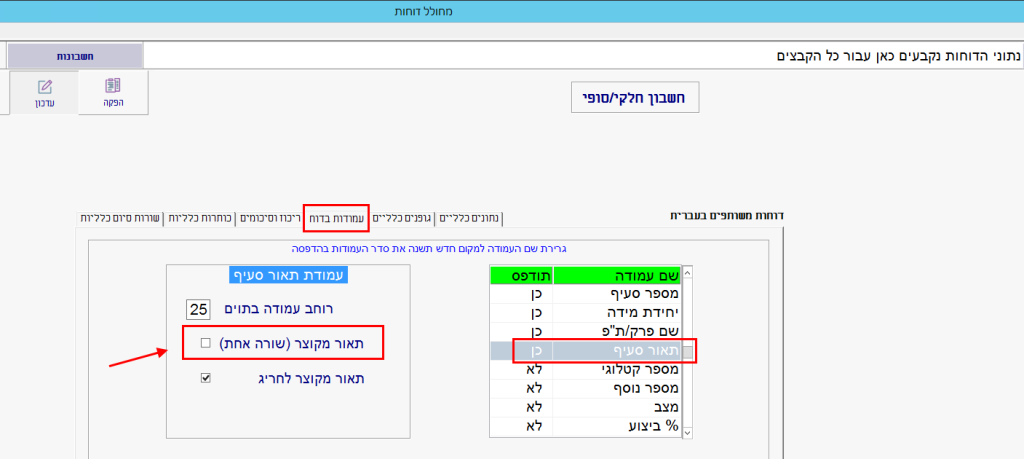Select the עמודות בדוח tab
1024x459 pixels.
[337, 217]
